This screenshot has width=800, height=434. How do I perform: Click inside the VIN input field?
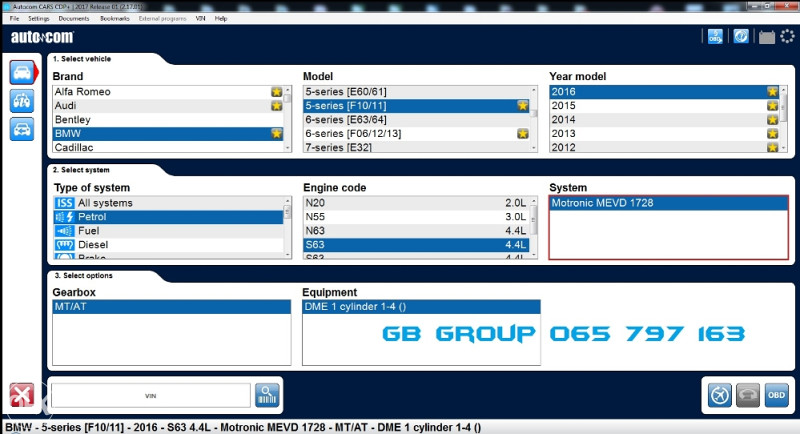click(x=151, y=396)
